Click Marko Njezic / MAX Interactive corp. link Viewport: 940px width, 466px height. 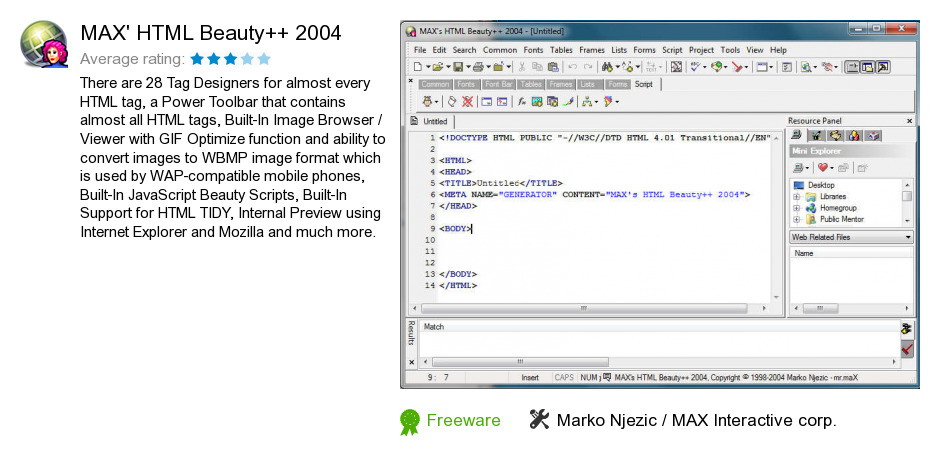pos(696,420)
